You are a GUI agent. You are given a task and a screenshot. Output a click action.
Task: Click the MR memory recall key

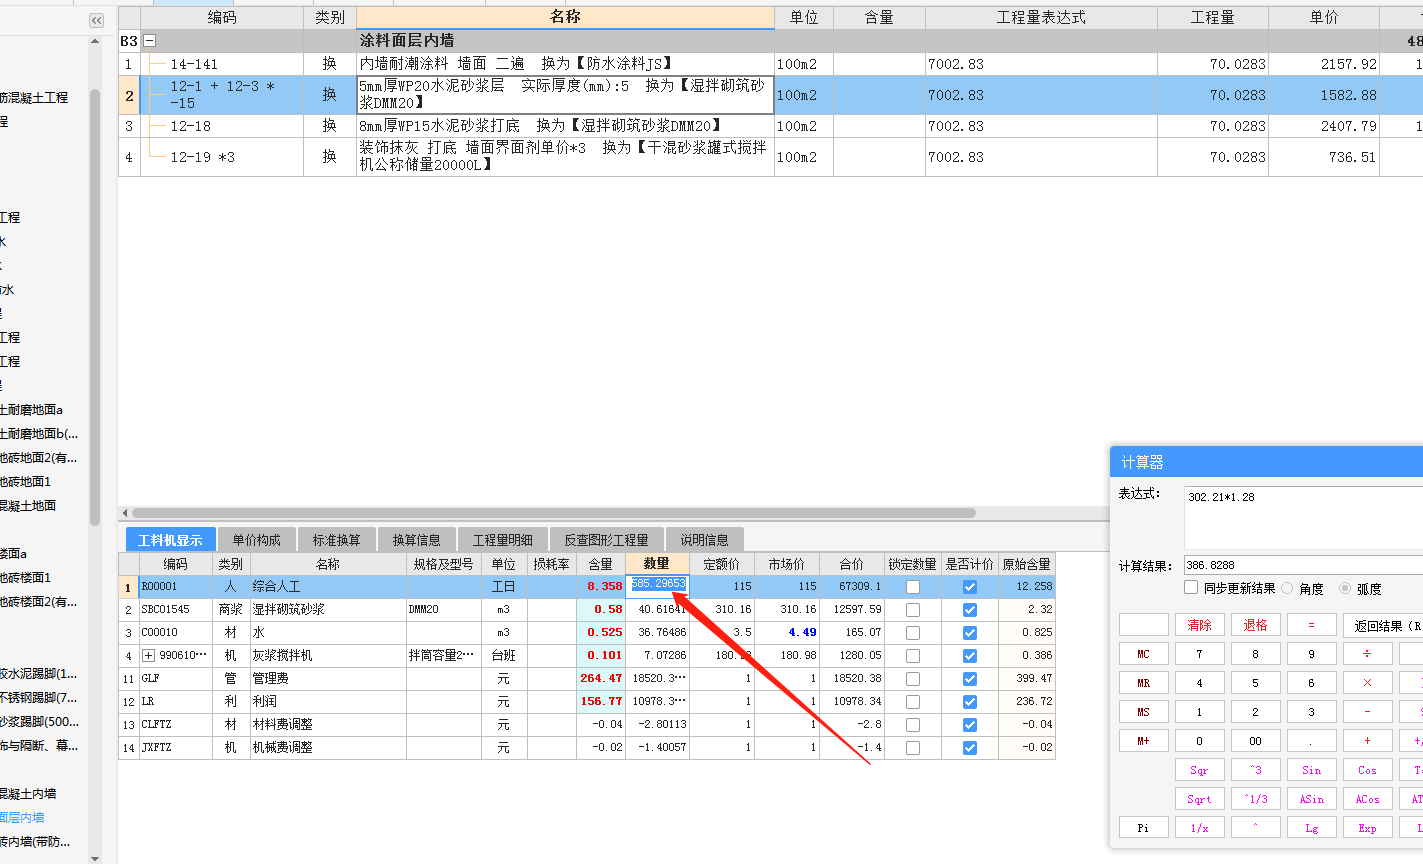click(x=1144, y=683)
